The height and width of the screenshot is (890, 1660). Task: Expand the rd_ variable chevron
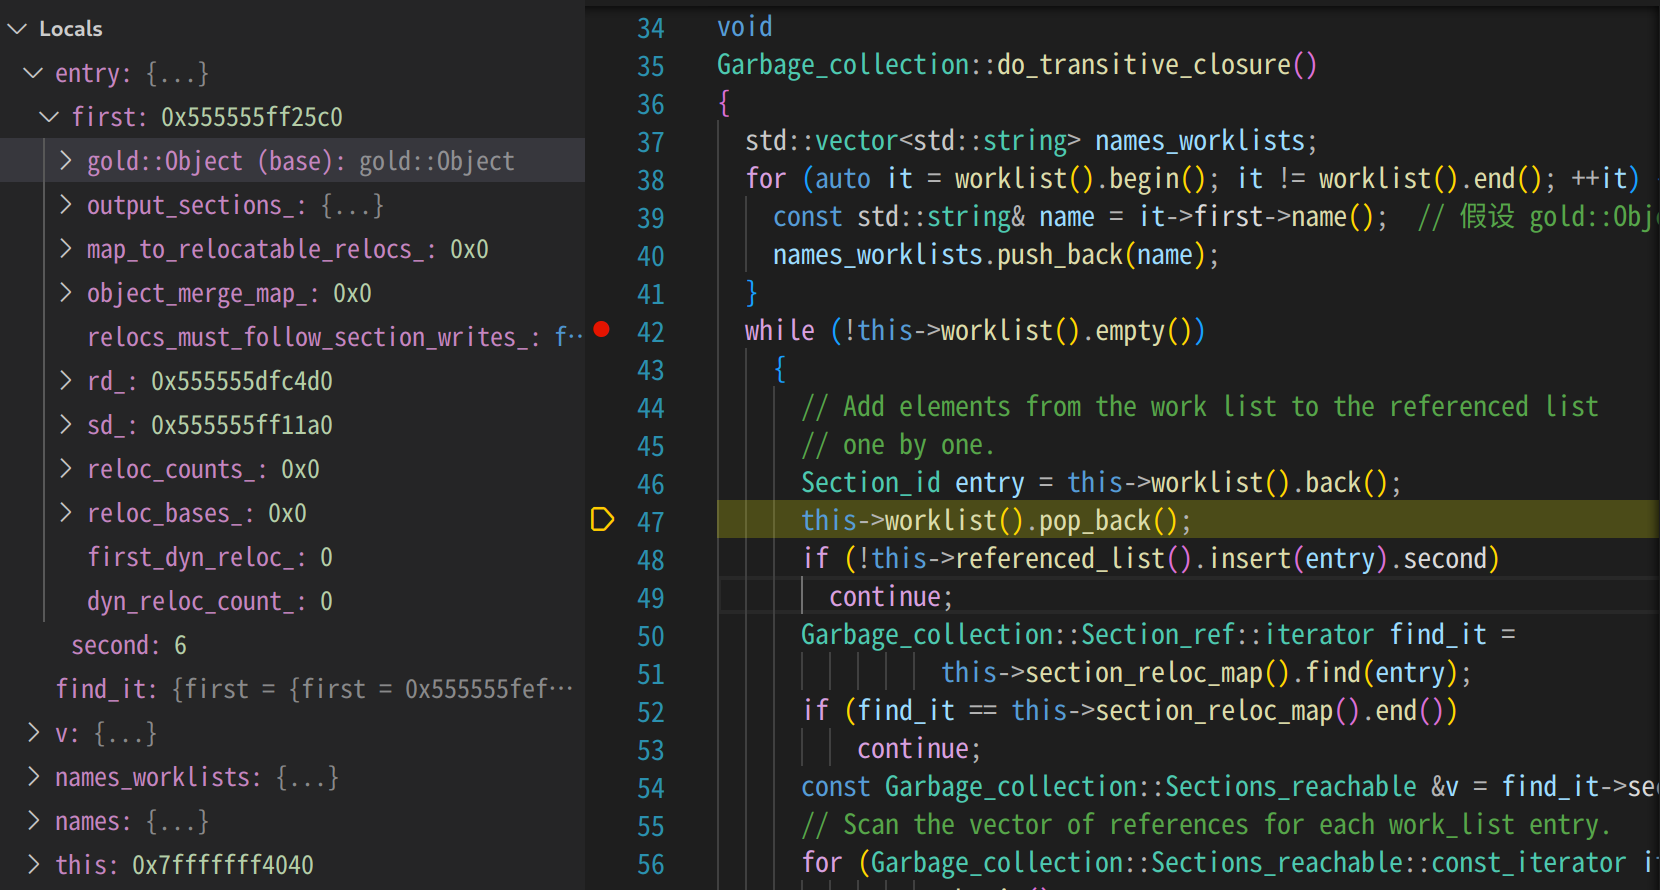point(65,381)
